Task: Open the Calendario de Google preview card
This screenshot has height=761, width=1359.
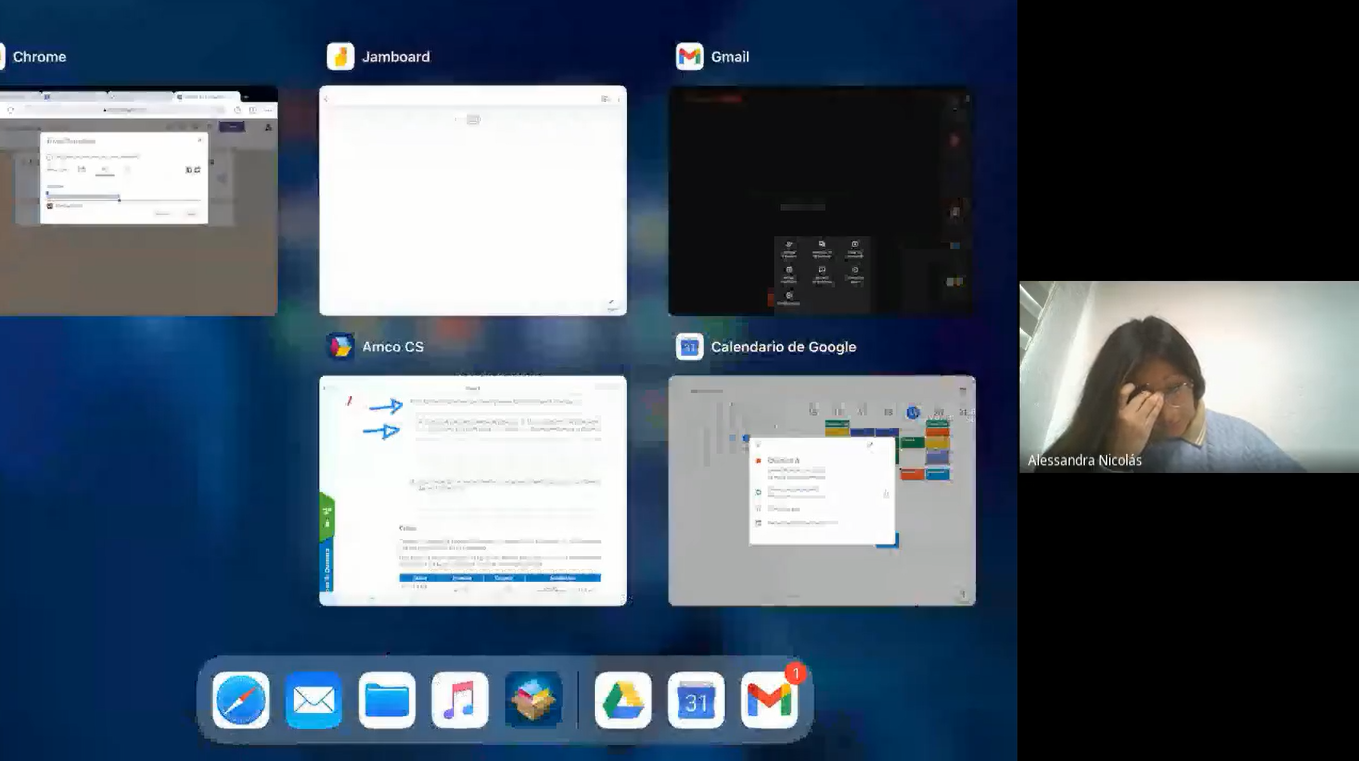Action: click(821, 490)
